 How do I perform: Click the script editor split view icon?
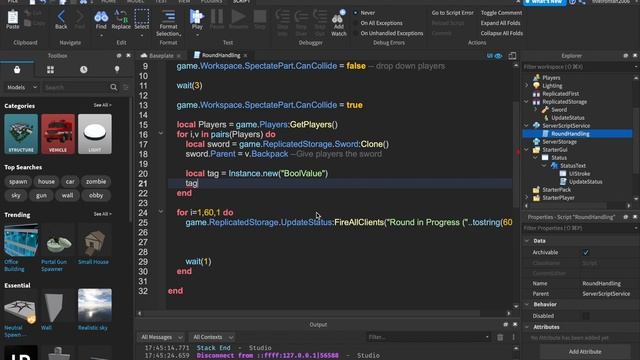[512, 56]
